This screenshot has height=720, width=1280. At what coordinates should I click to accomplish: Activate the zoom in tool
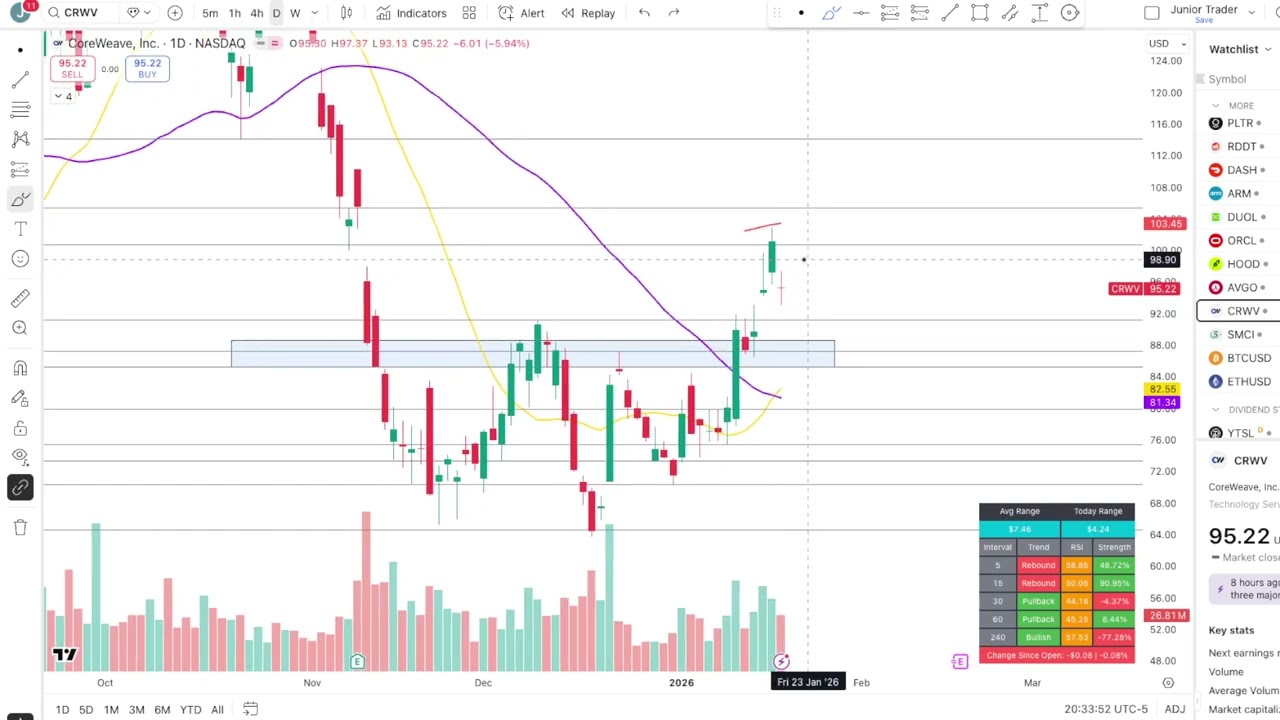tap(20, 328)
